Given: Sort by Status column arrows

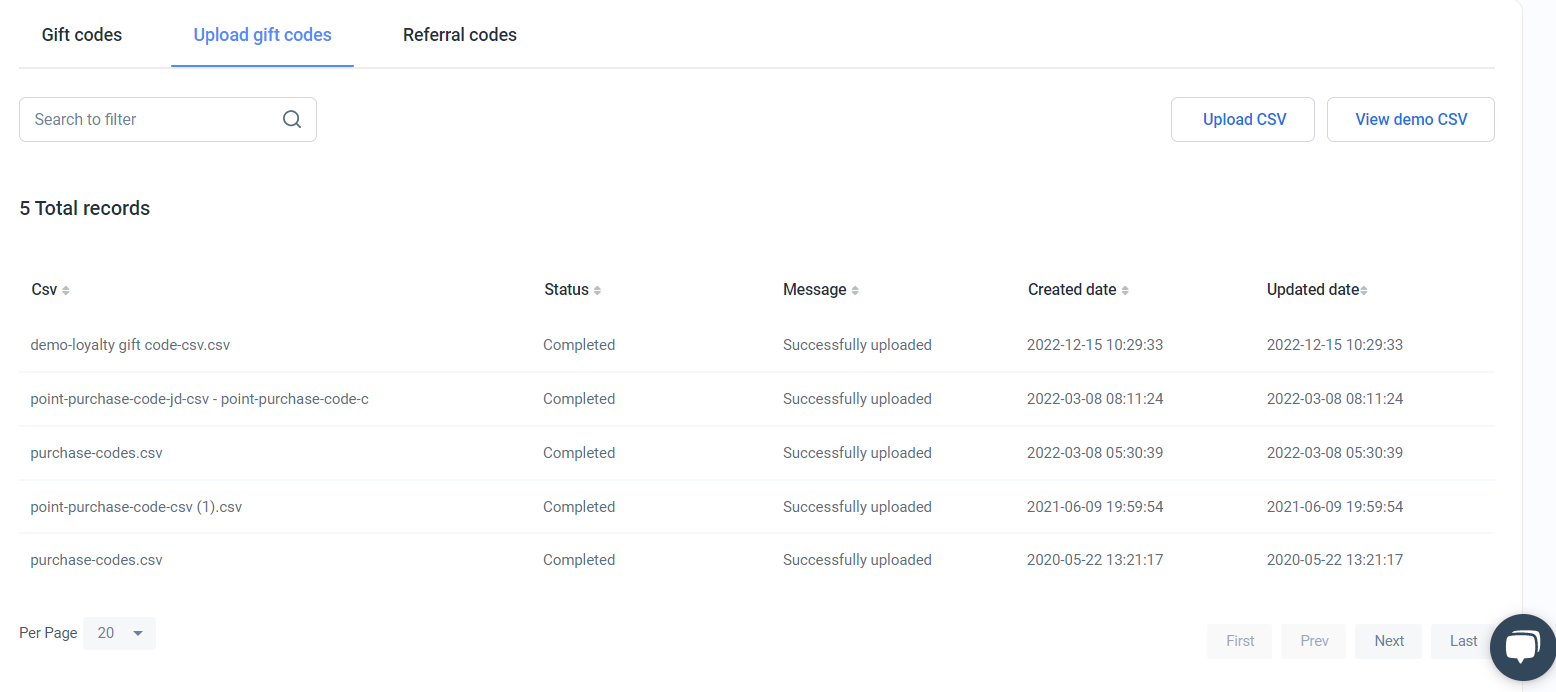Looking at the screenshot, I should [x=597, y=290].
